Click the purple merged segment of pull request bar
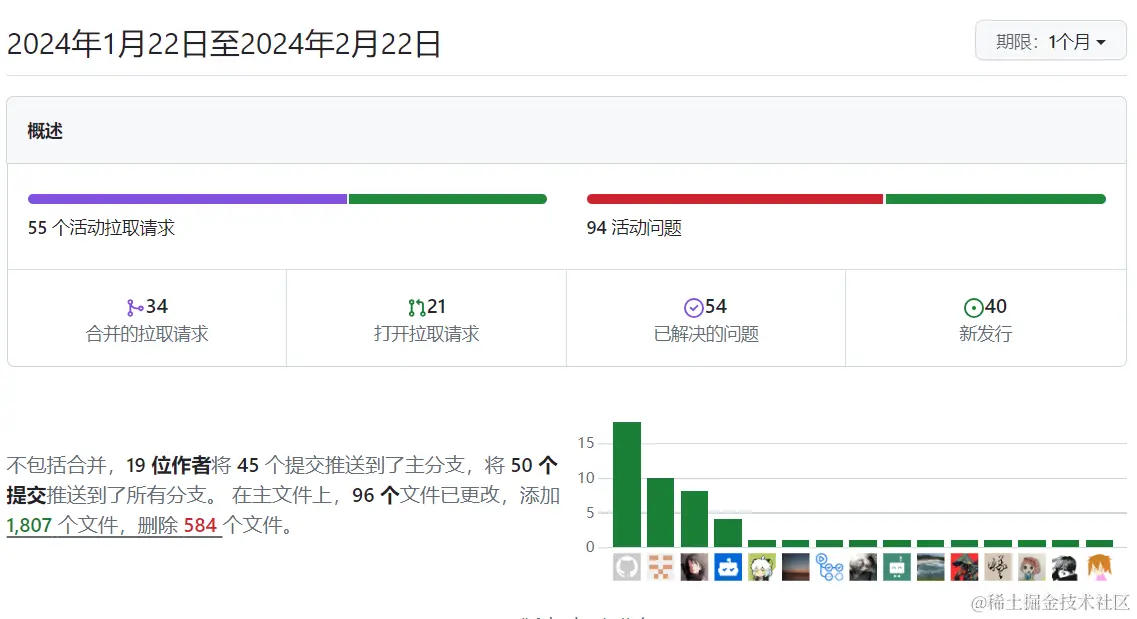The image size is (1137, 619). tap(188, 199)
